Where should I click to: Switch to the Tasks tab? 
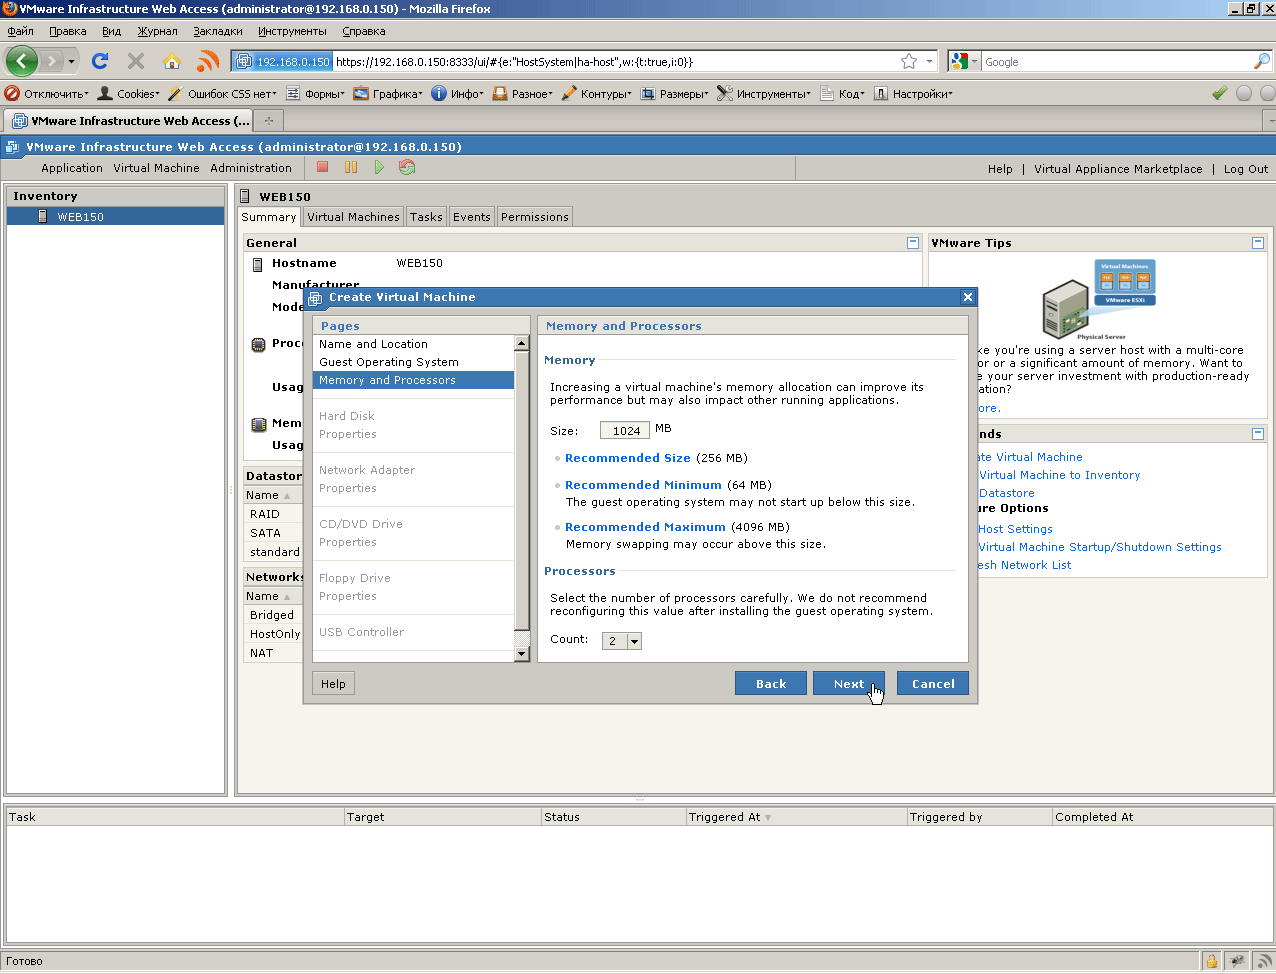pos(426,217)
